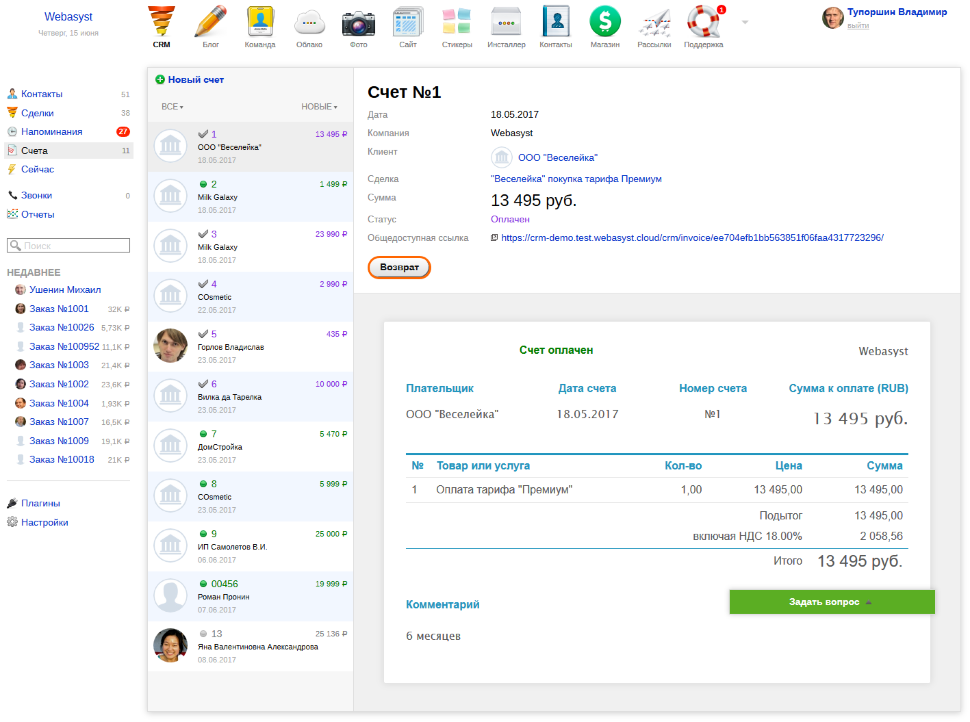Open recent Заказ №100952
Image resolution: width=970 pixels, height=722 pixels.
point(64,346)
